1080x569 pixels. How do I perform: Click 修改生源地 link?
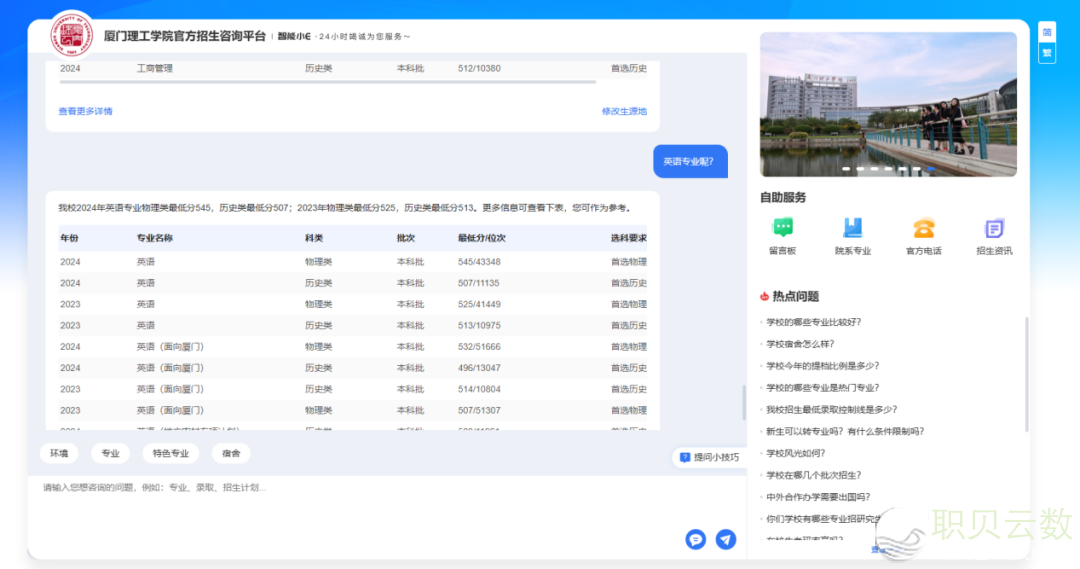click(x=624, y=111)
